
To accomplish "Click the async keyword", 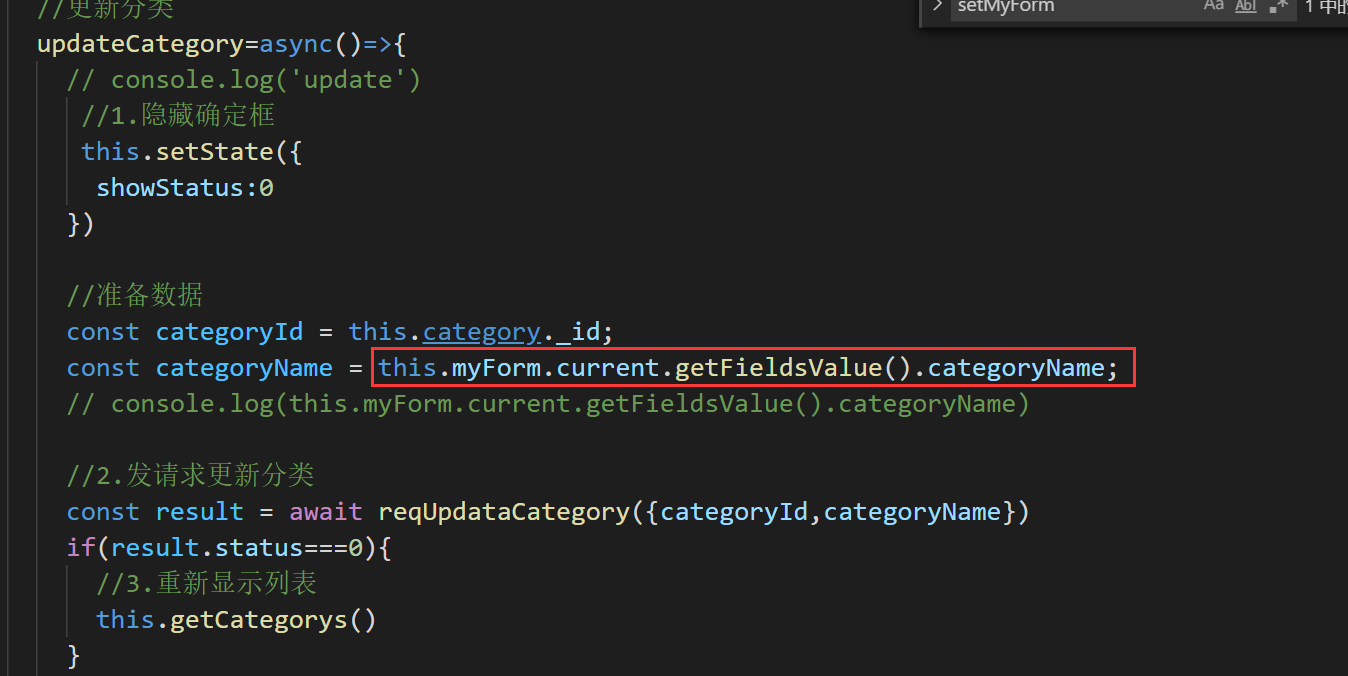I will [296, 44].
